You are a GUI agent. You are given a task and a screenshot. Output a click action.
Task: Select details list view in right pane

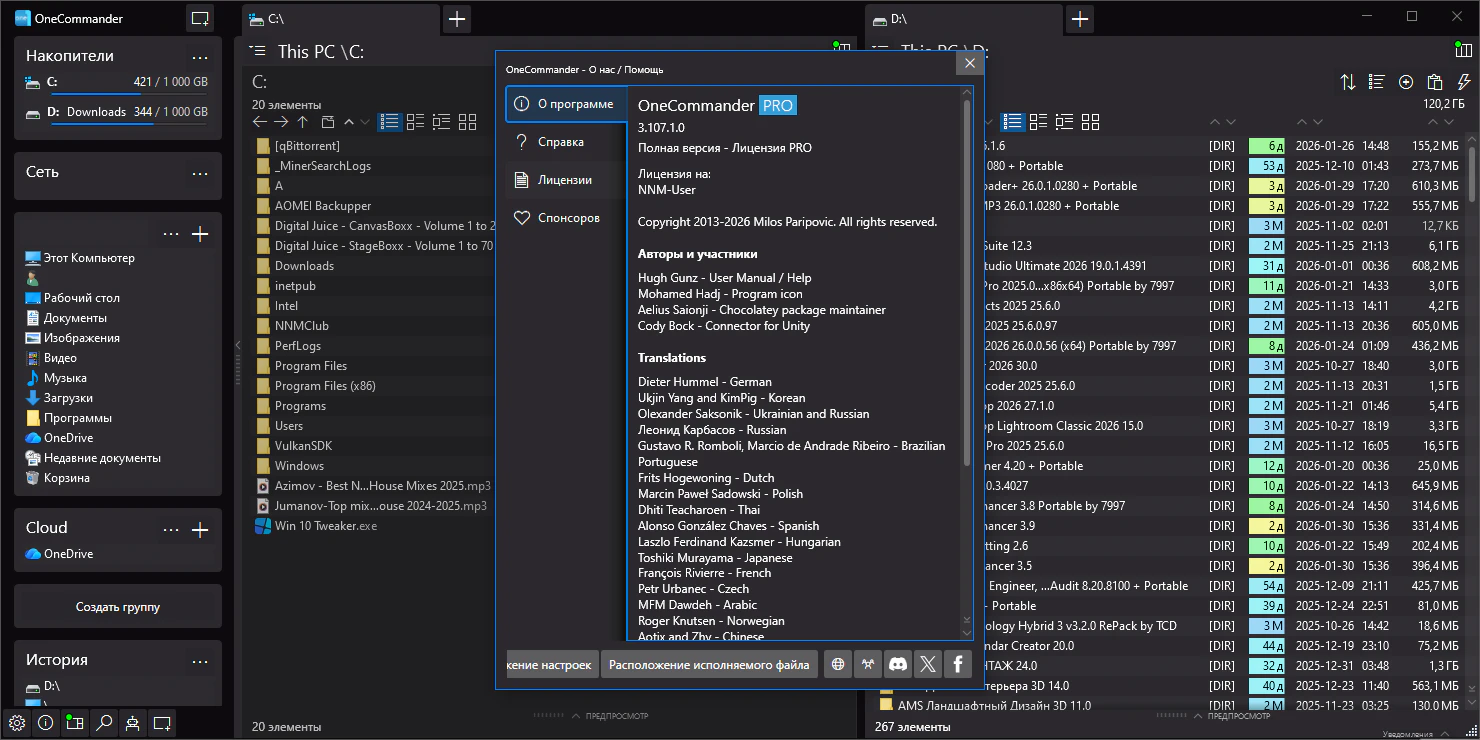coord(1013,122)
